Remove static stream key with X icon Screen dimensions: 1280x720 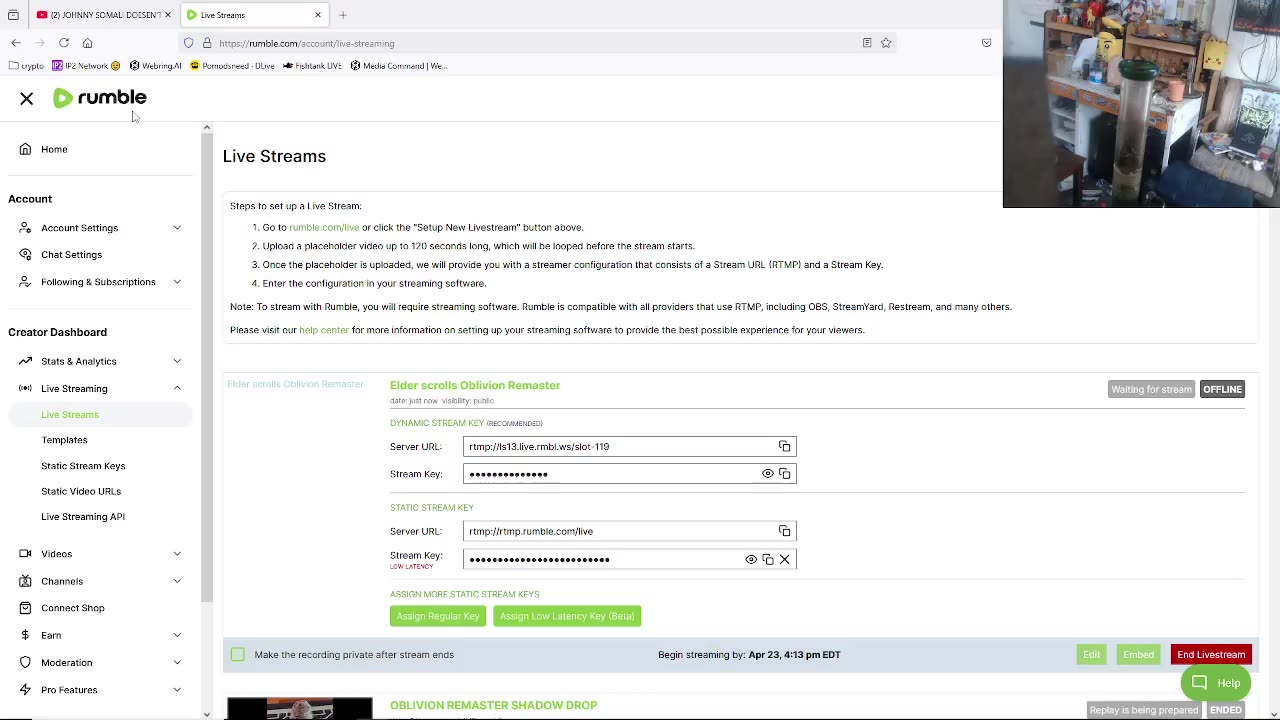(x=784, y=559)
